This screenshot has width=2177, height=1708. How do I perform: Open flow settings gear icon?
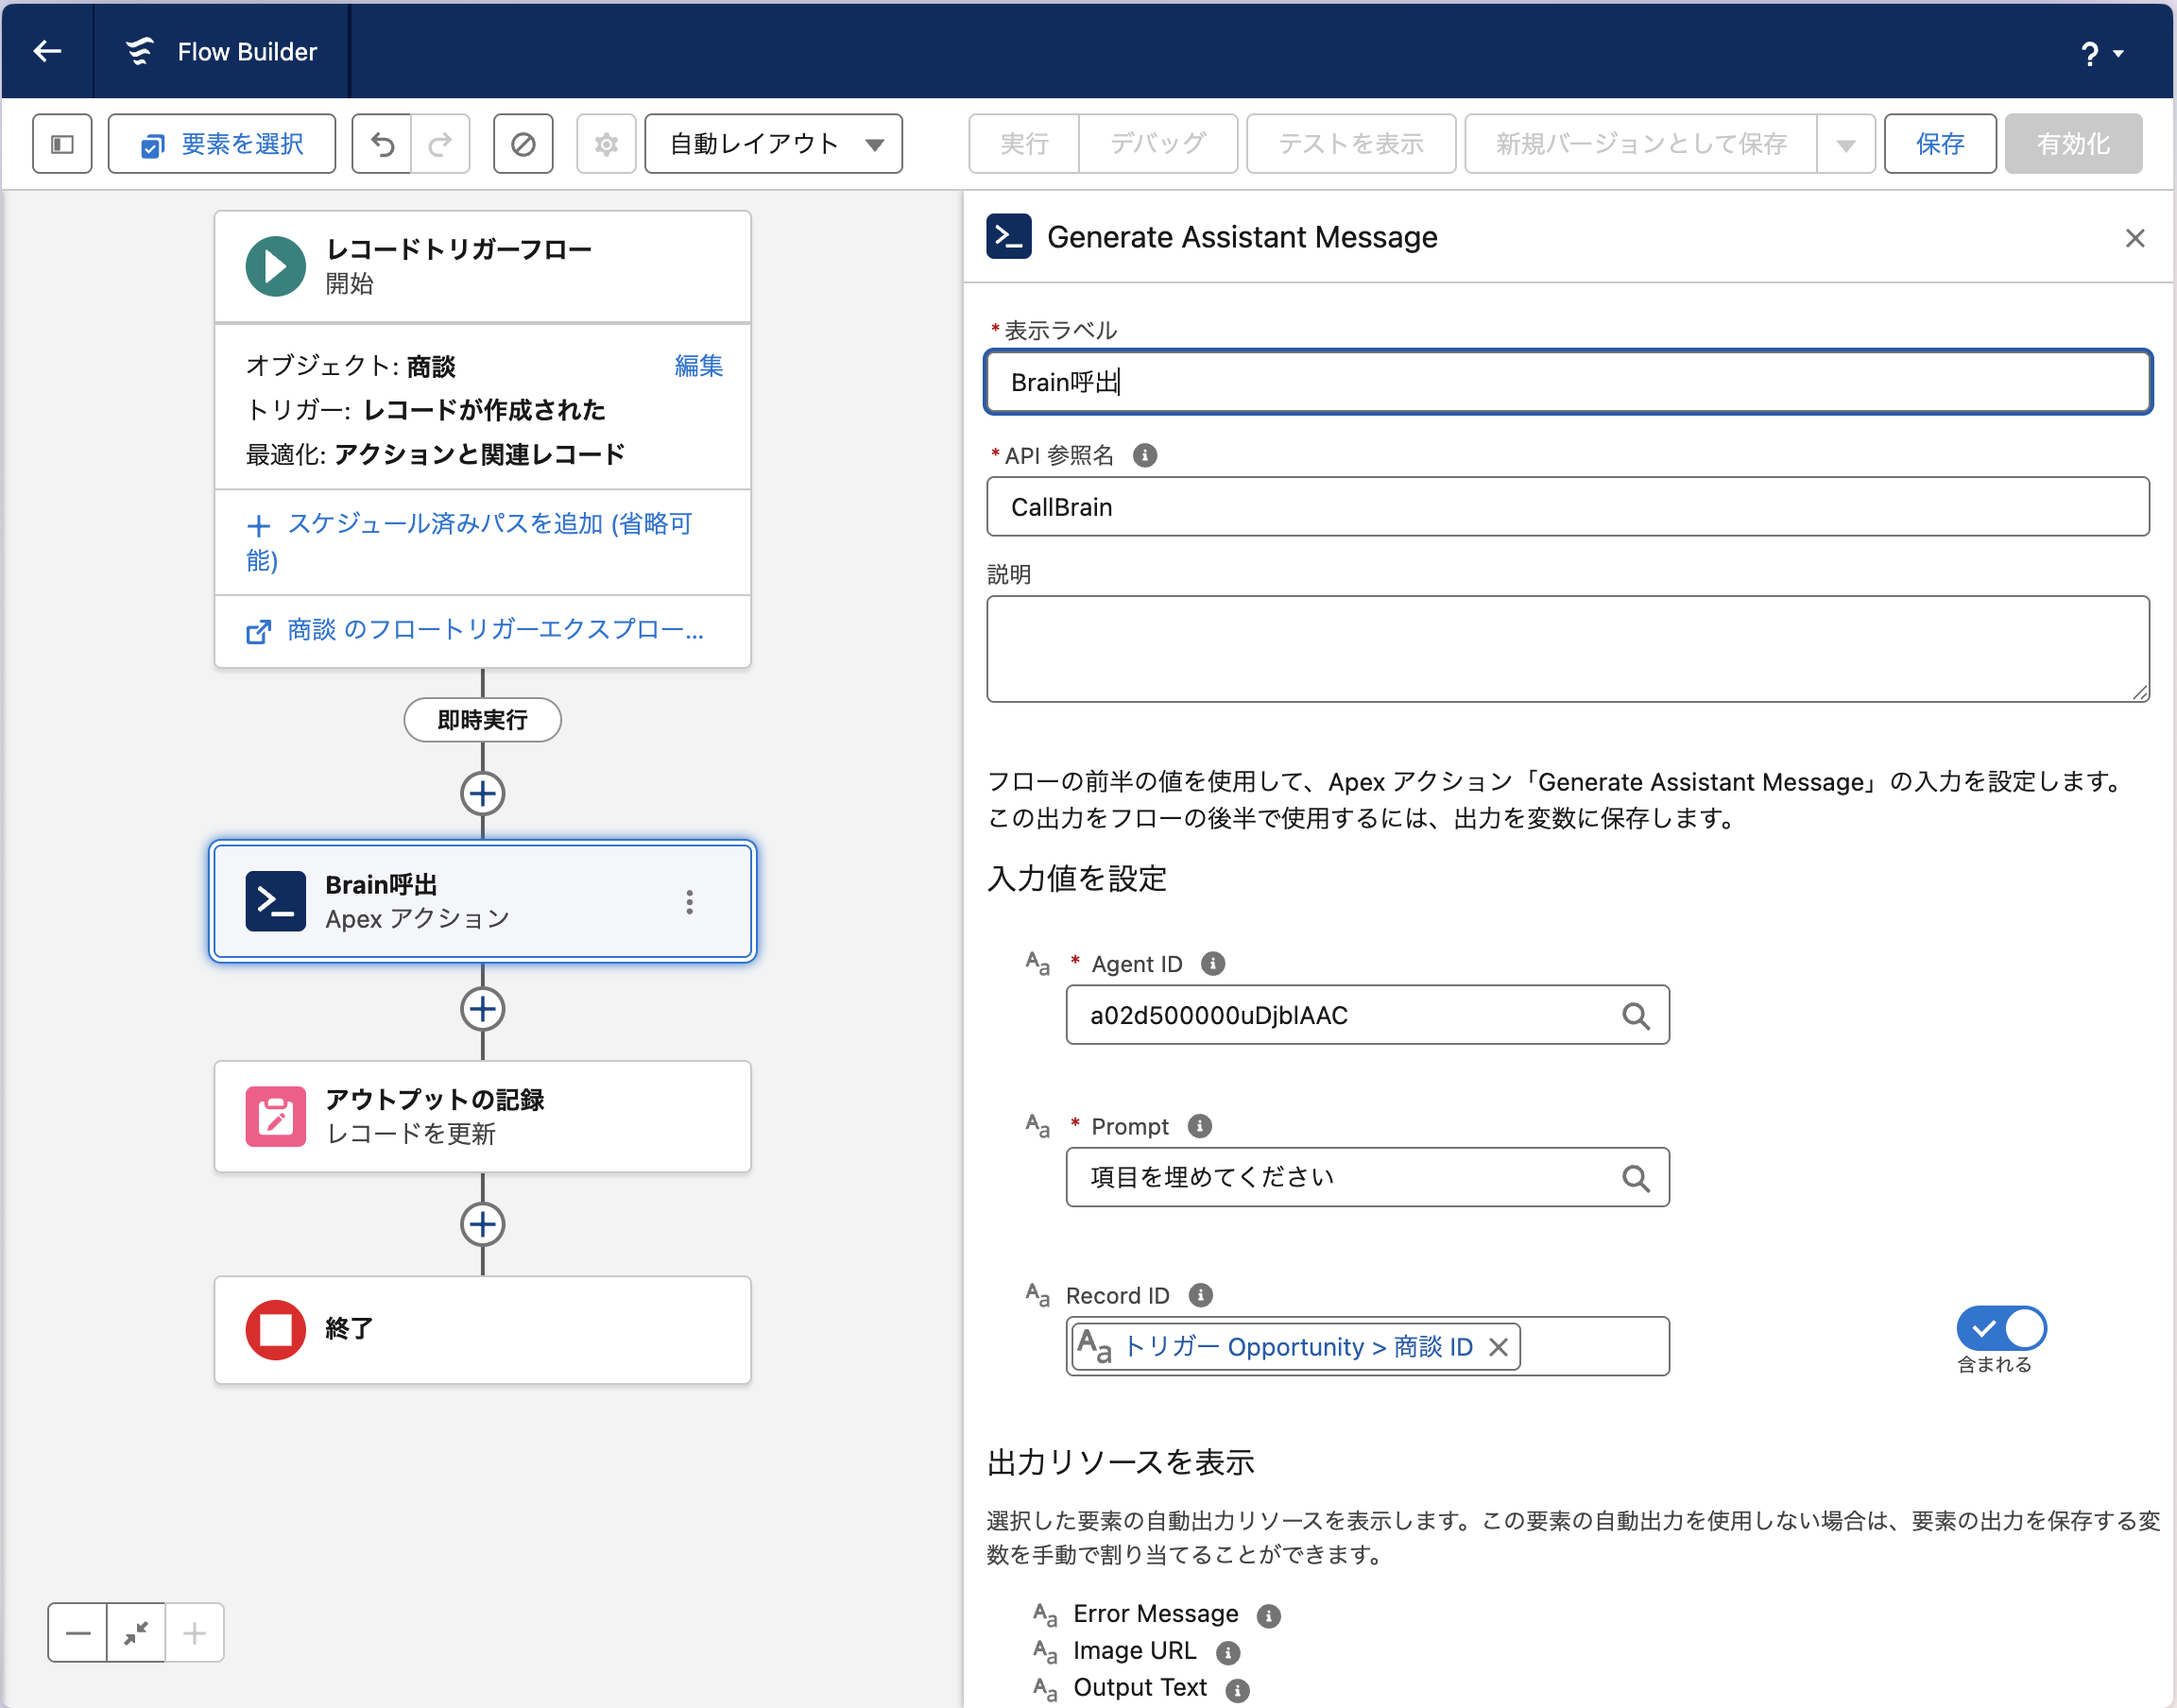pyautogui.click(x=606, y=144)
